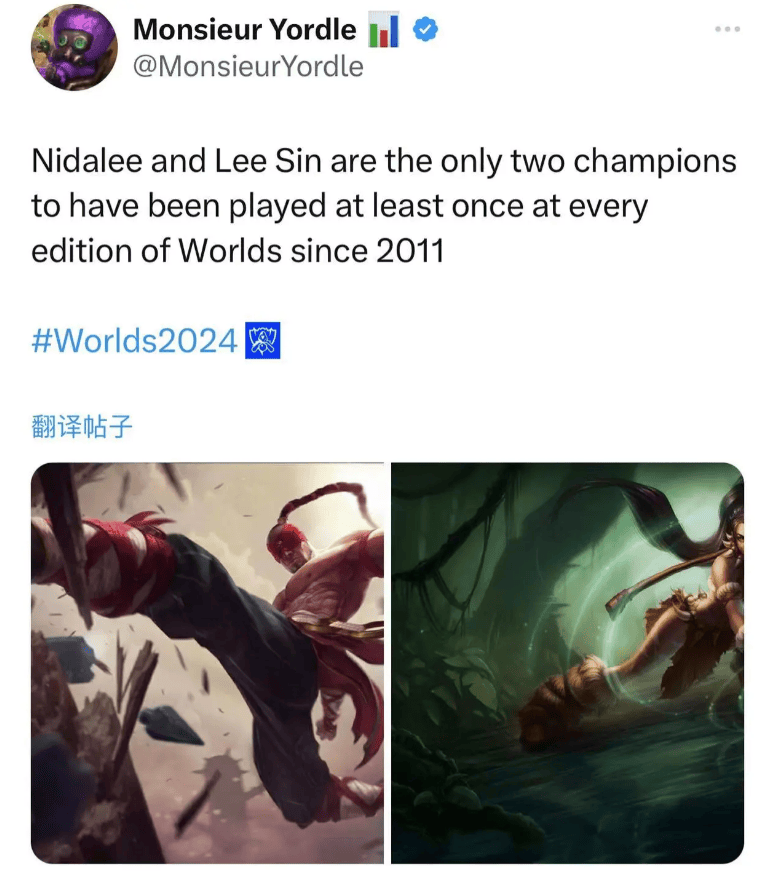Open the @MonsieurYordle handle
Screen dimensions: 775x881
point(248,66)
